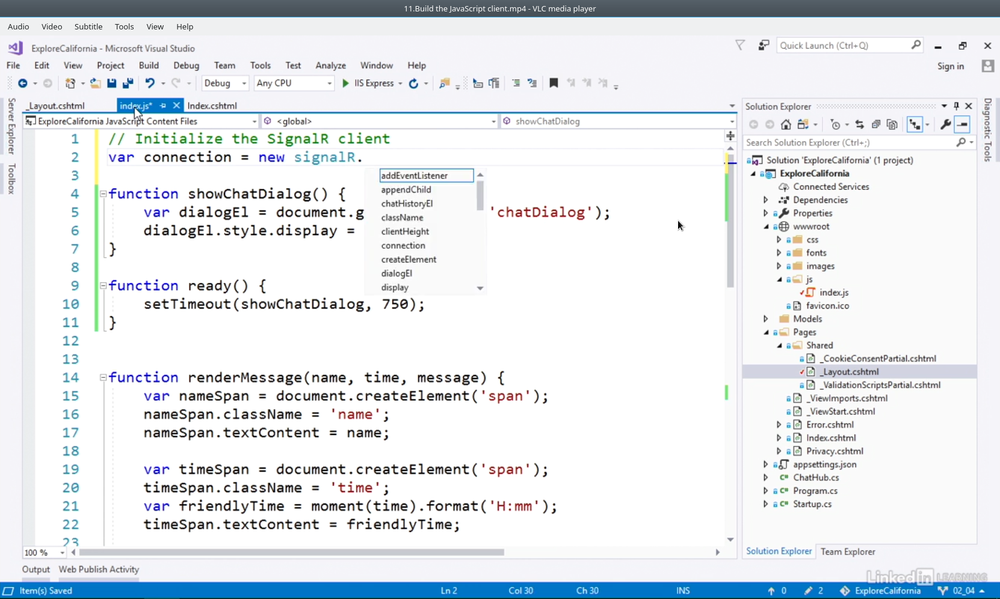The height and width of the screenshot is (599, 1000).
Task: Click the IntelliSense list scrollbar thumb
Action: click(x=480, y=195)
